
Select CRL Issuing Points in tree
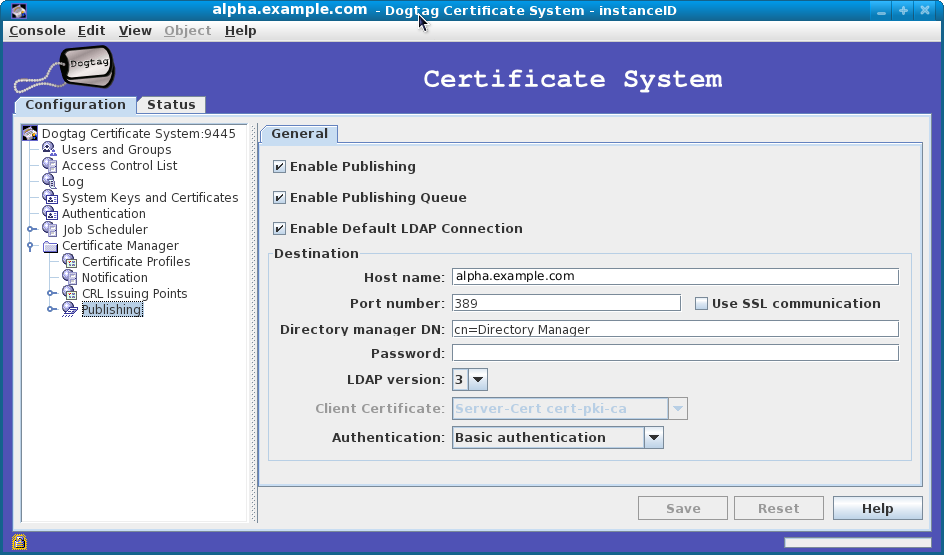[x=134, y=294]
